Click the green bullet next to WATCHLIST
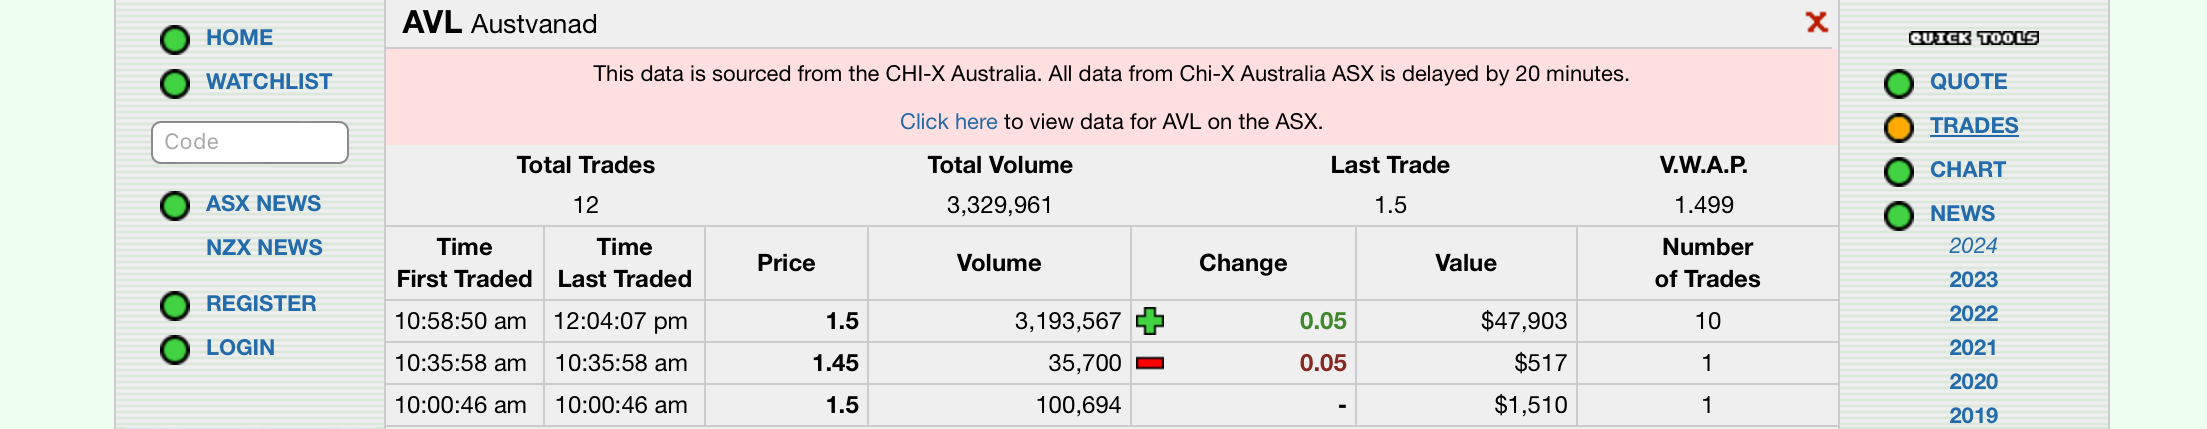The height and width of the screenshot is (429, 2207). pyautogui.click(x=175, y=84)
